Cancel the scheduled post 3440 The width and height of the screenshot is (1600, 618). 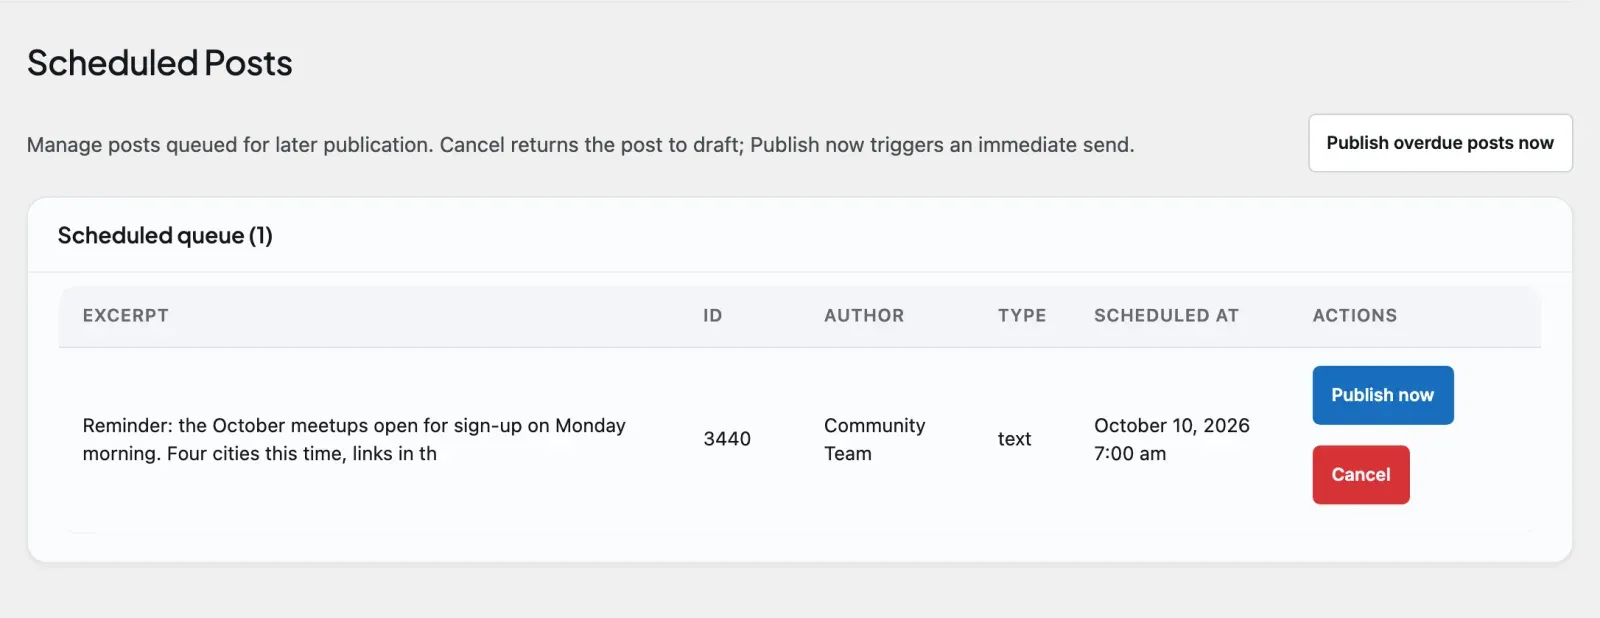click(x=1361, y=475)
